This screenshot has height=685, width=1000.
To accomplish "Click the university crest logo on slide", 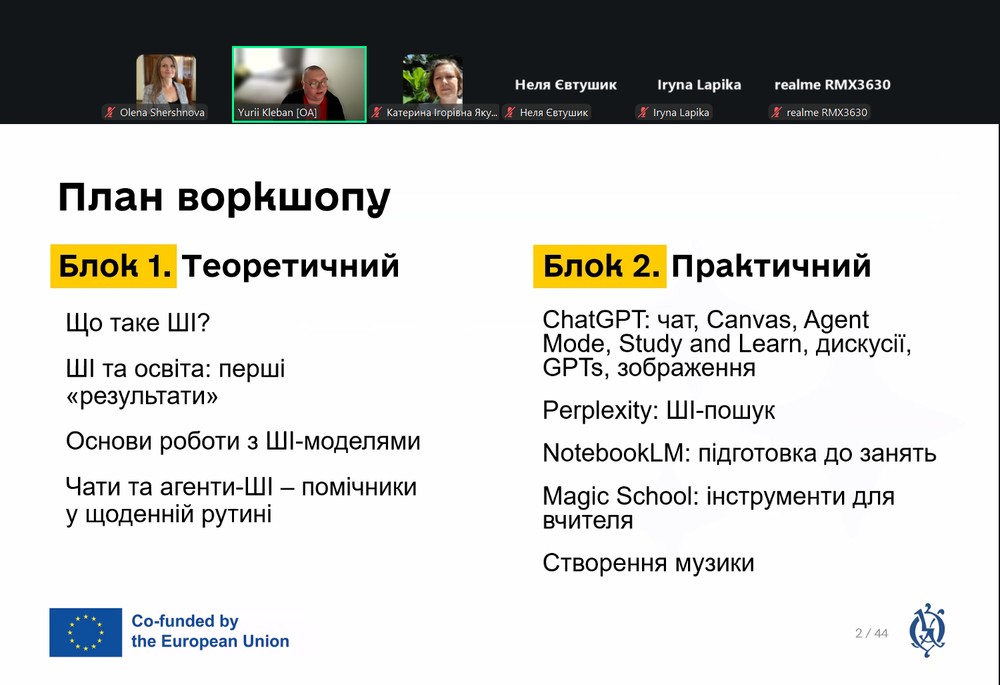I will (x=927, y=631).
